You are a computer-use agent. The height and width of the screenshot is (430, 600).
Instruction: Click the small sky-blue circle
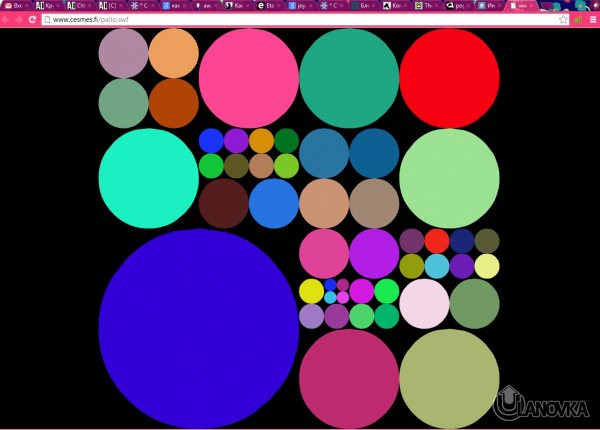tap(437, 266)
